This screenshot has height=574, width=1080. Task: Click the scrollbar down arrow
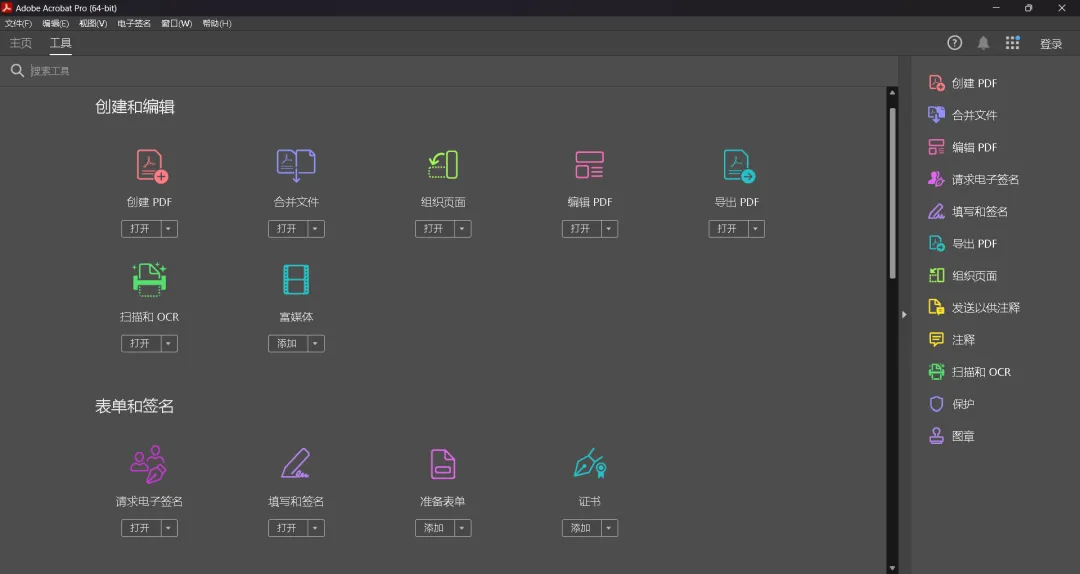(892, 568)
